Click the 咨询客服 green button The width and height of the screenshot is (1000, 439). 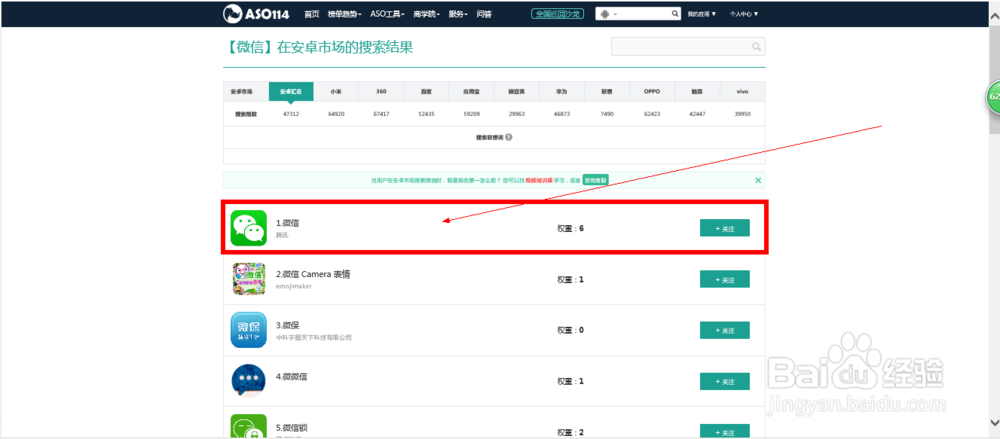pos(596,181)
